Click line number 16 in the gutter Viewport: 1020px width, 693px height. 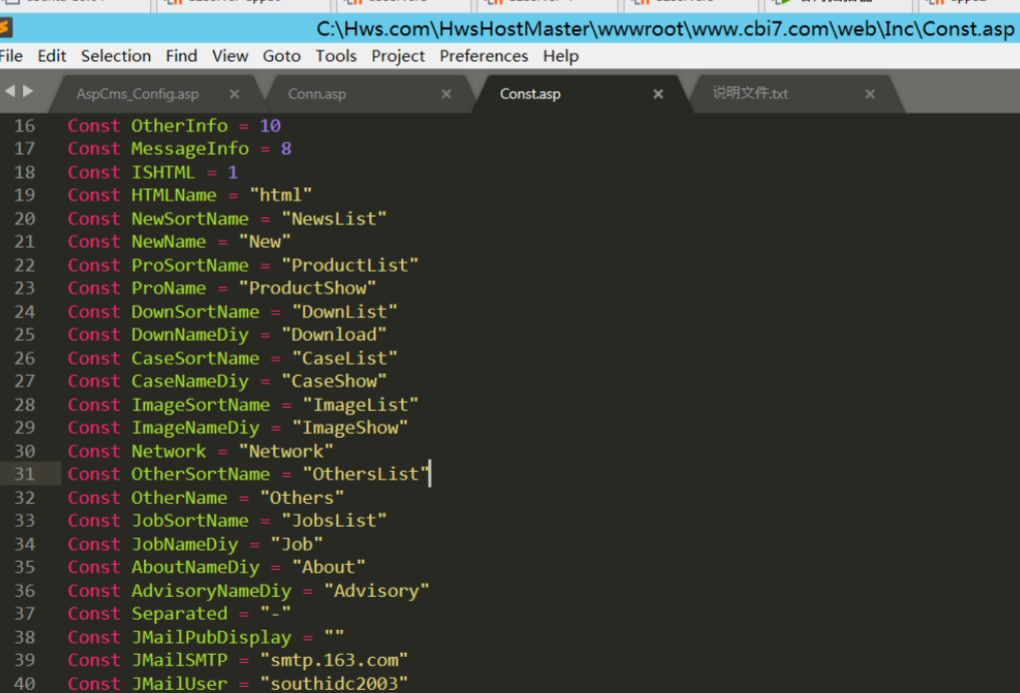point(24,126)
